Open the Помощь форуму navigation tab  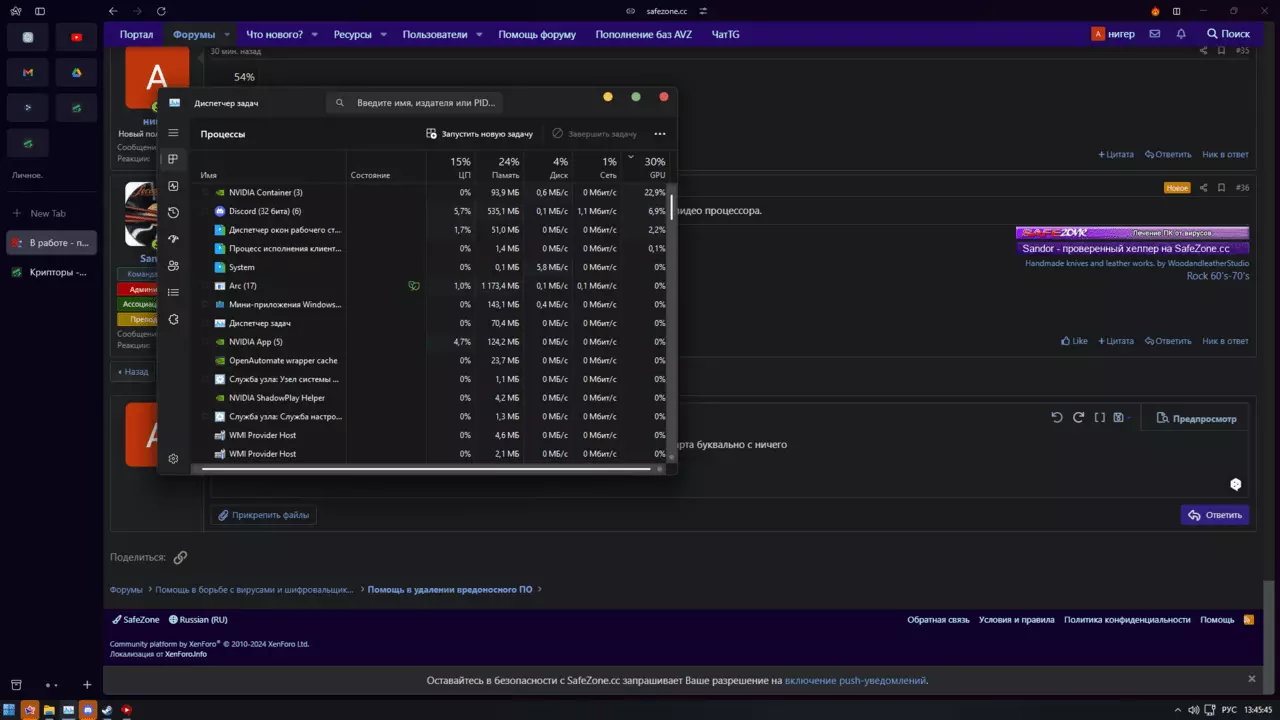537,34
